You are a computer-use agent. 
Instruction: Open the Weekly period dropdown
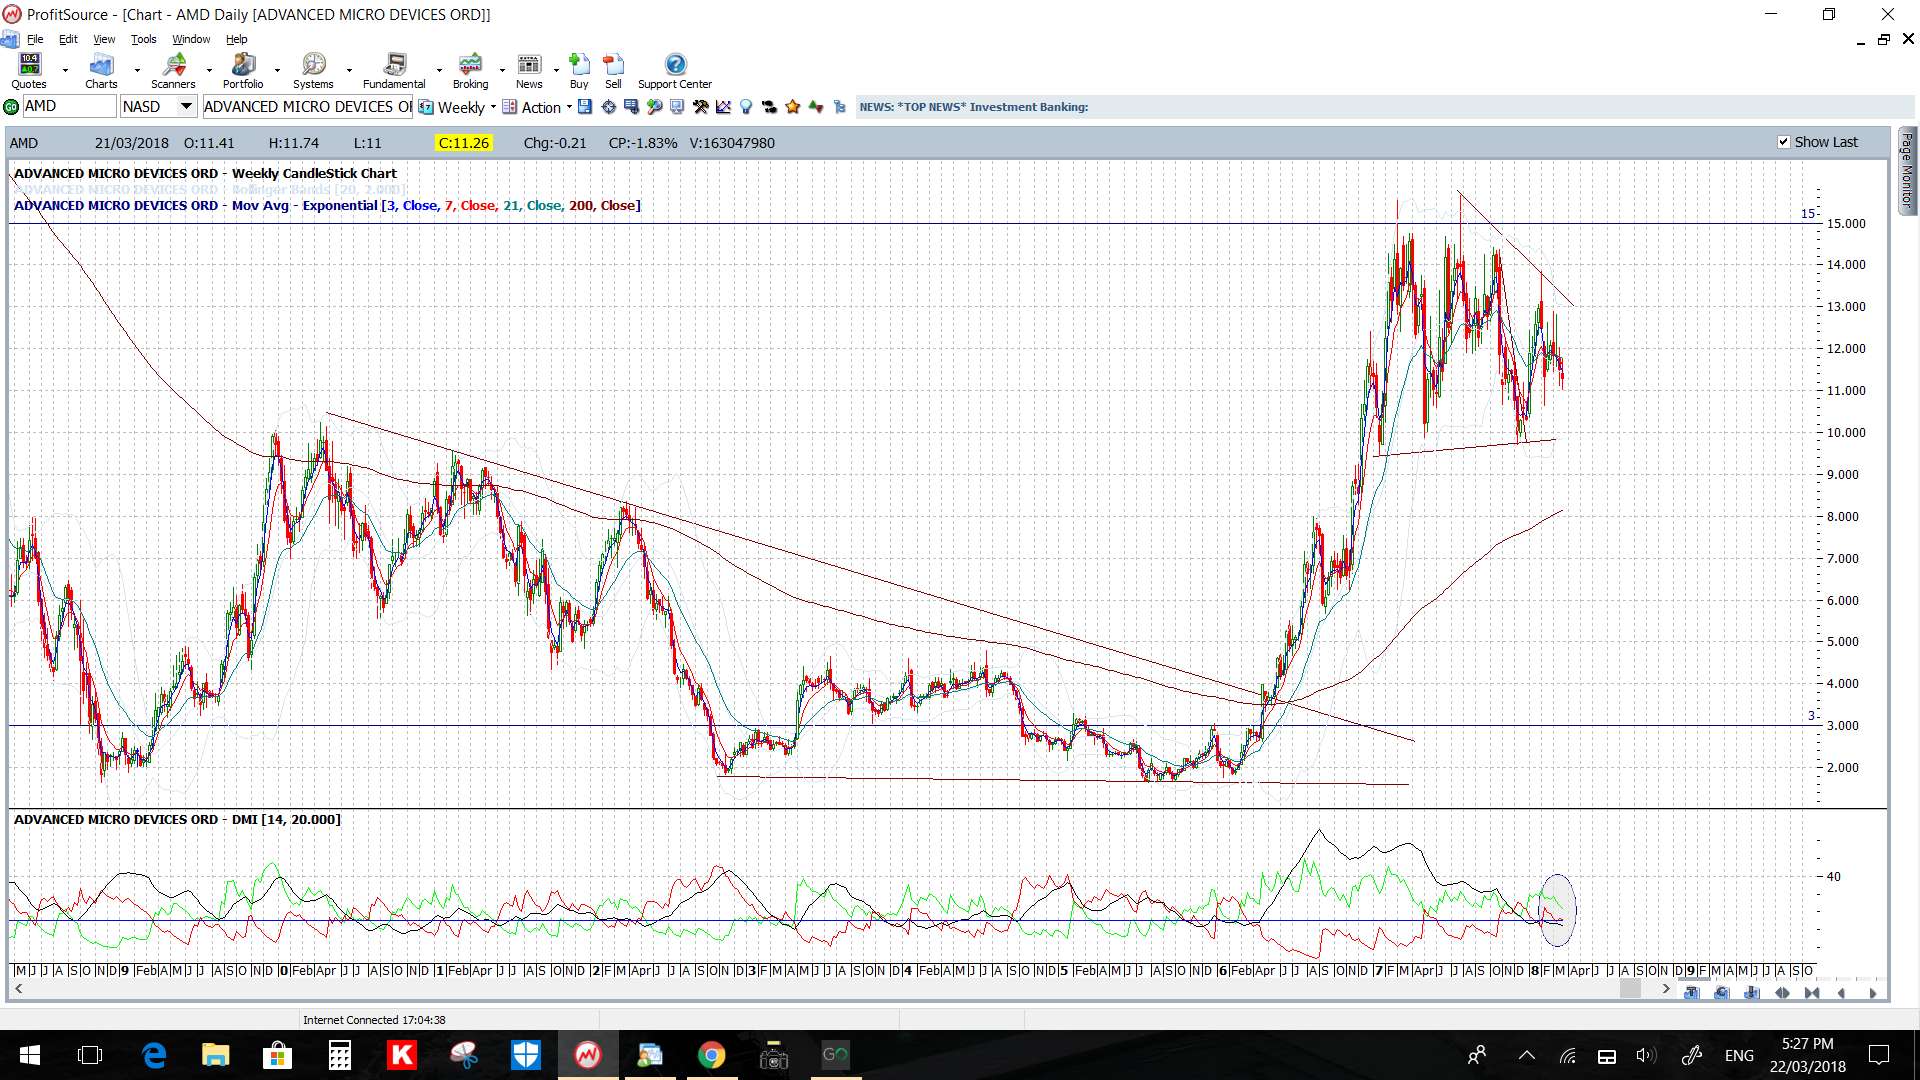pyautogui.click(x=493, y=107)
